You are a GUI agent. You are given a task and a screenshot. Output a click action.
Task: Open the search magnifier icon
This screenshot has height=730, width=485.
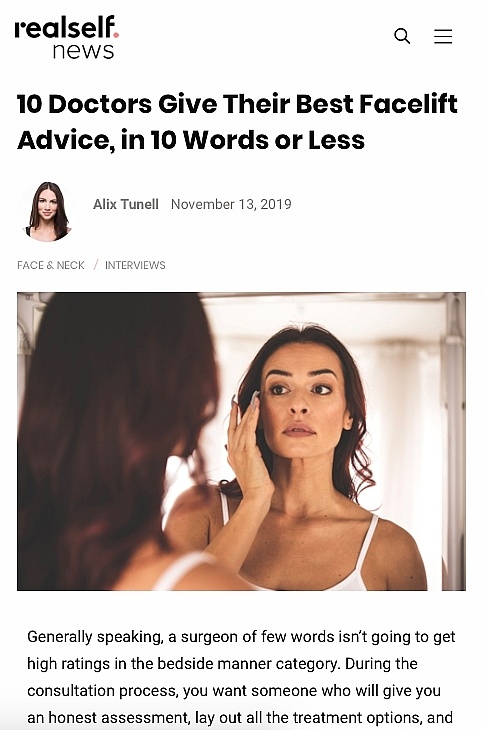[x=402, y=36]
